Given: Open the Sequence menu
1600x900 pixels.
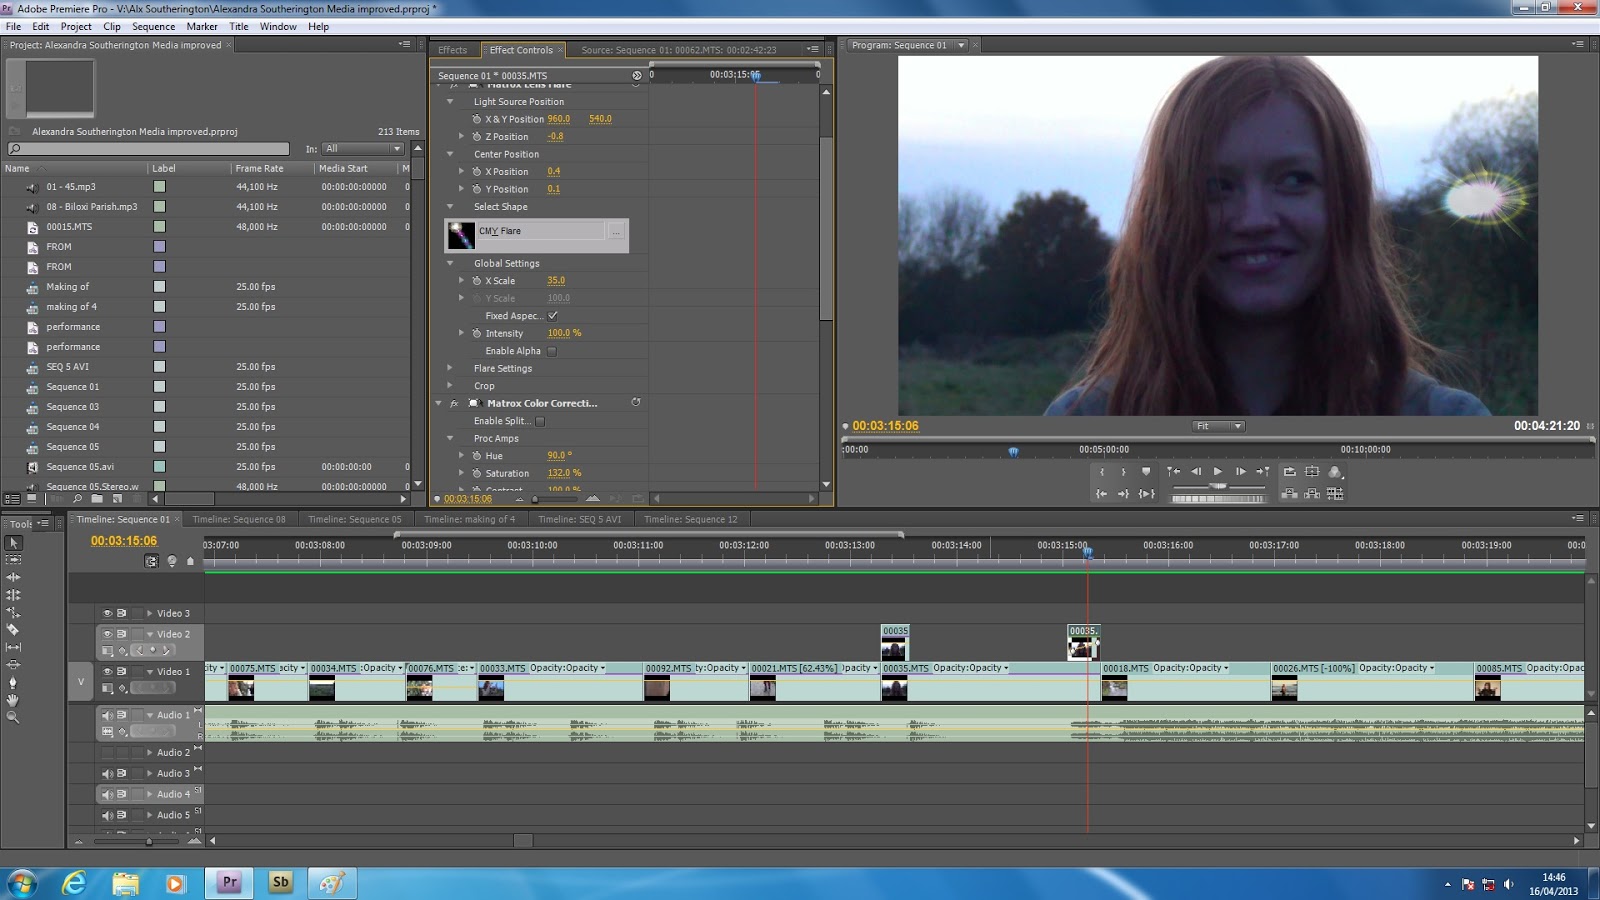Looking at the screenshot, I should coord(153,27).
